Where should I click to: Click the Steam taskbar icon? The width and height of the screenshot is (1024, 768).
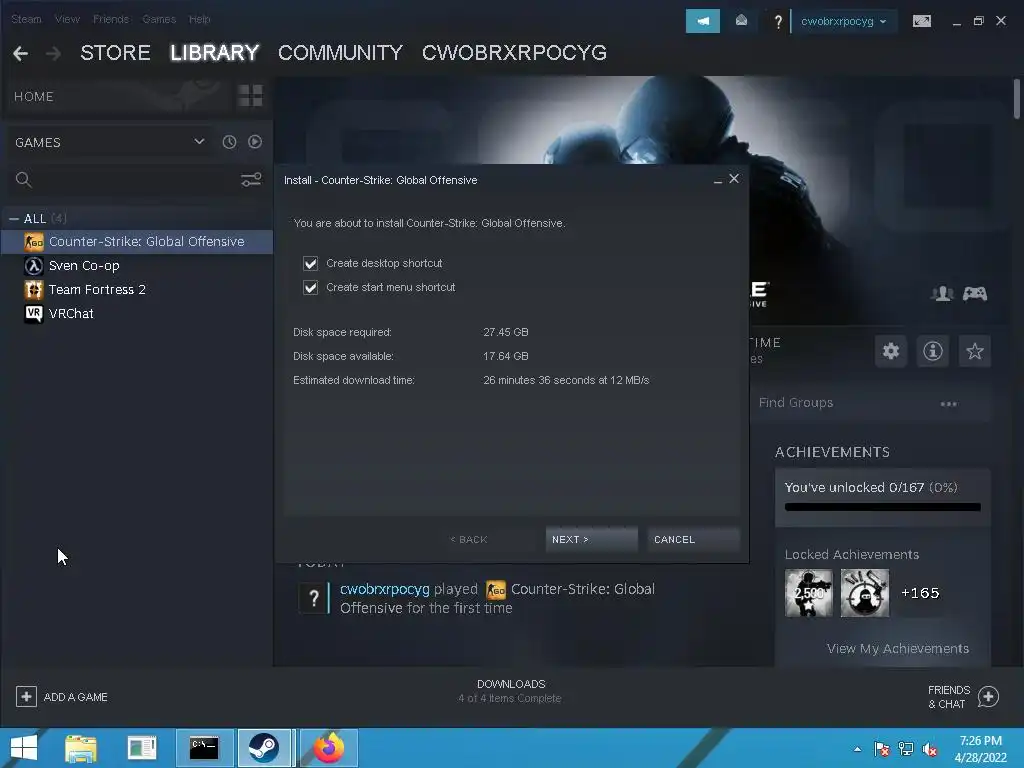click(264, 748)
